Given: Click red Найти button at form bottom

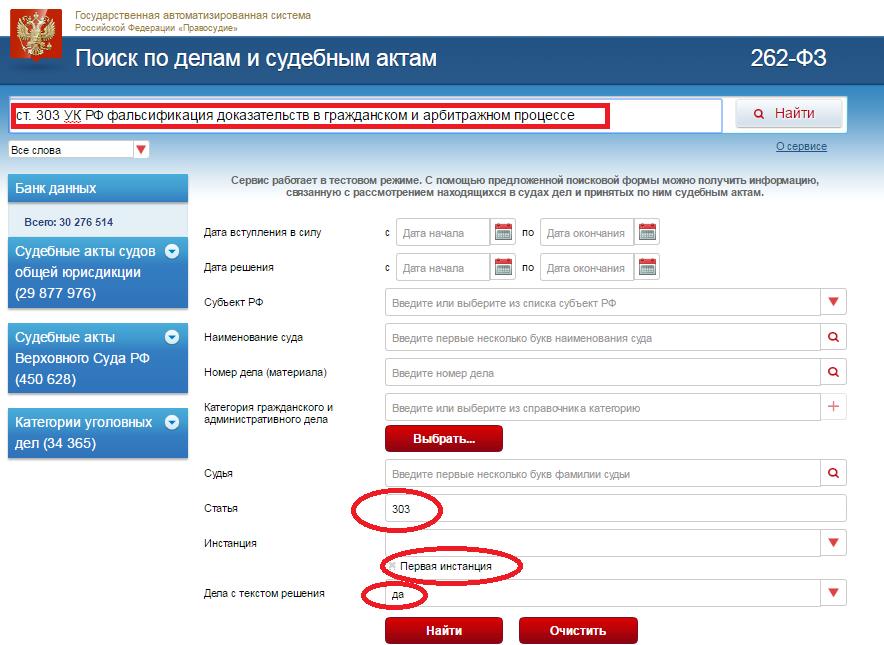Looking at the screenshot, I should tap(444, 630).
